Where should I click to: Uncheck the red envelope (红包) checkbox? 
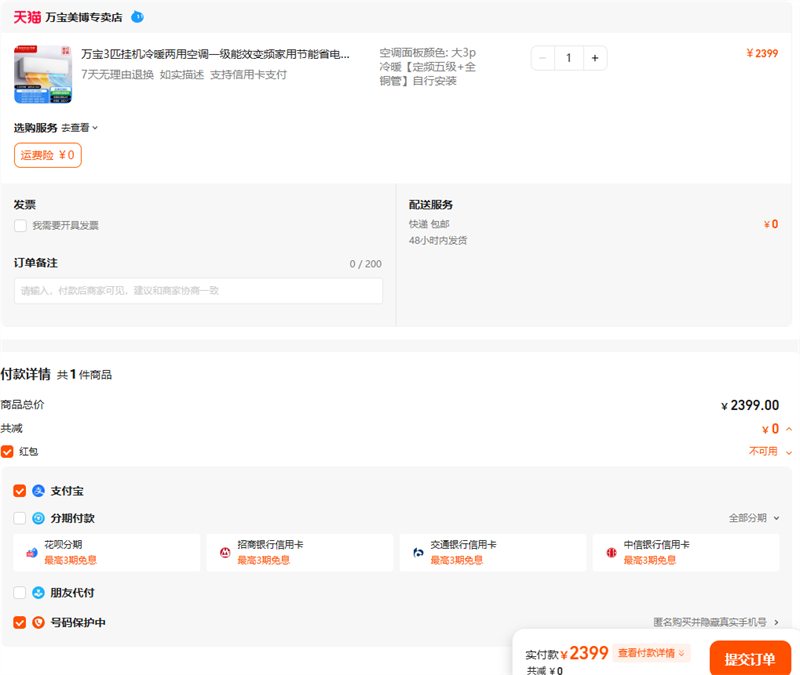coord(8,452)
